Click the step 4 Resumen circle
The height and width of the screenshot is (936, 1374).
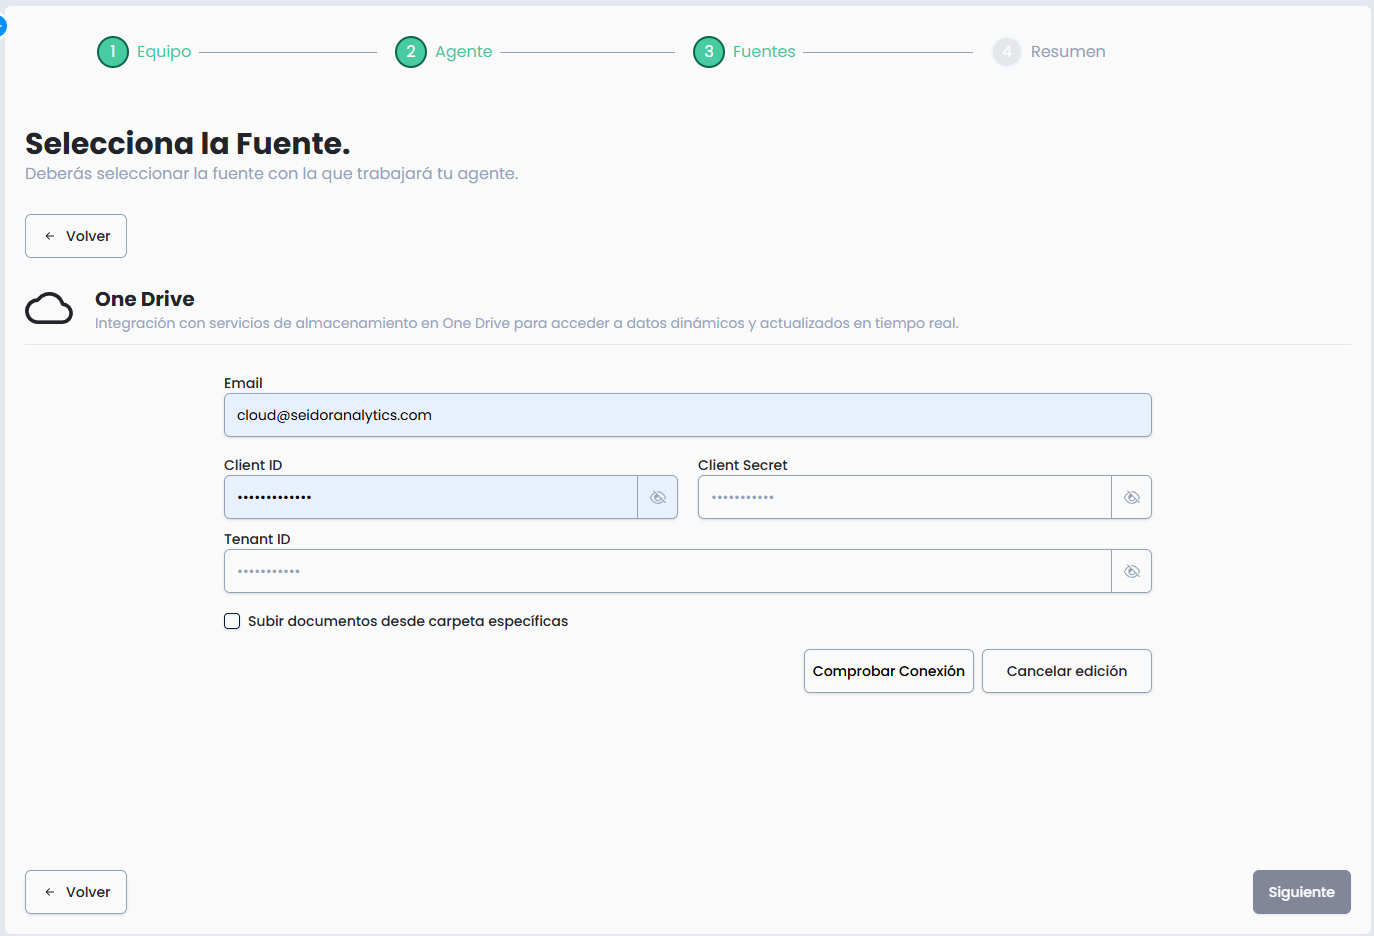[x=1007, y=52]
